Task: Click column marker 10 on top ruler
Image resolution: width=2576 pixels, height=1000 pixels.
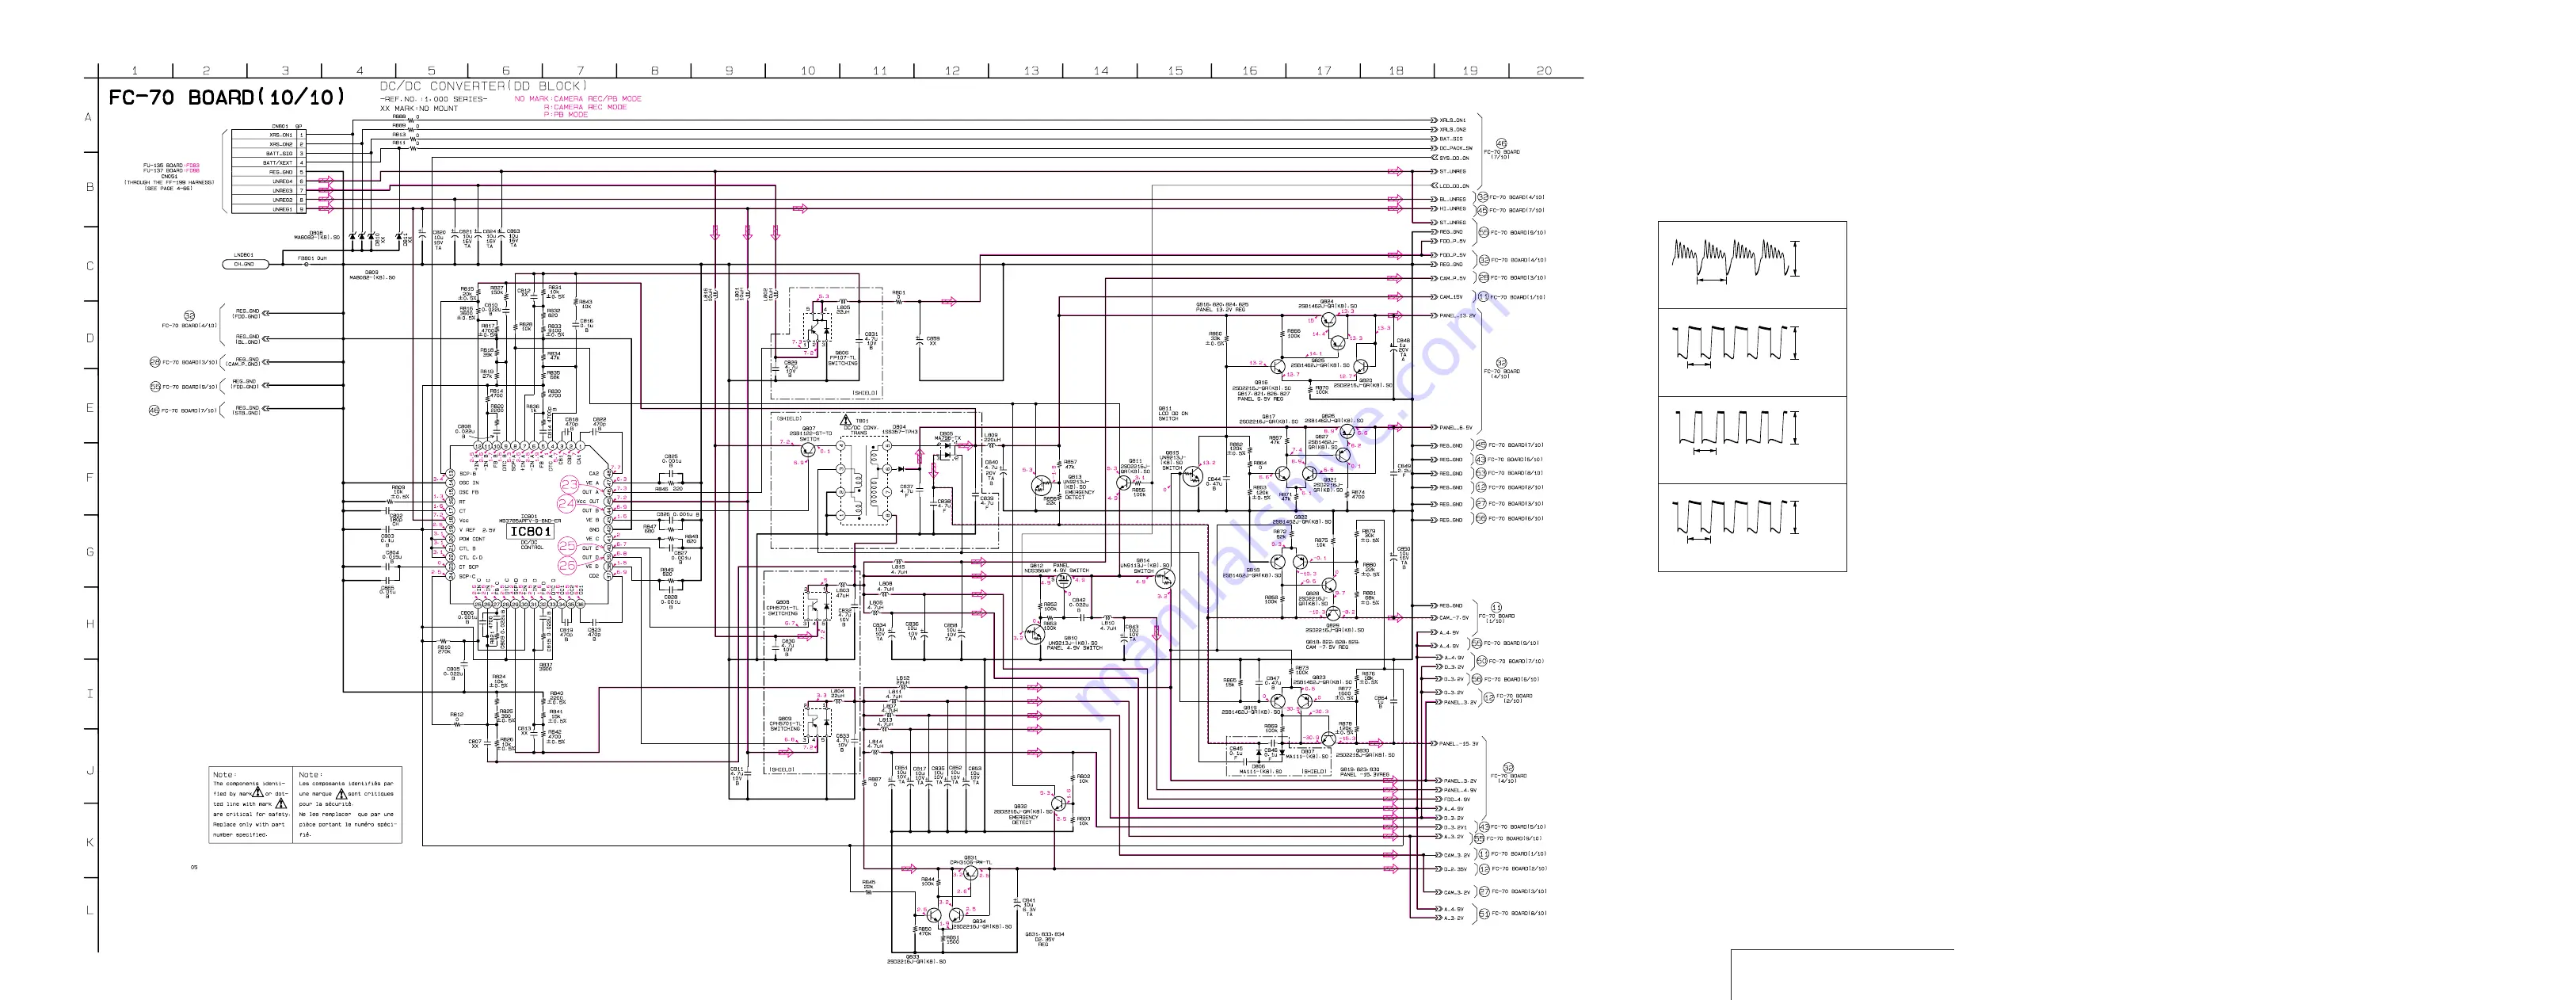Action: click(807, 71)
